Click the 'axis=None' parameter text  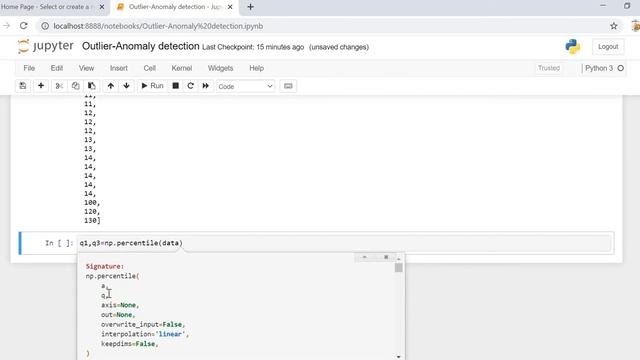pos(120,305)
